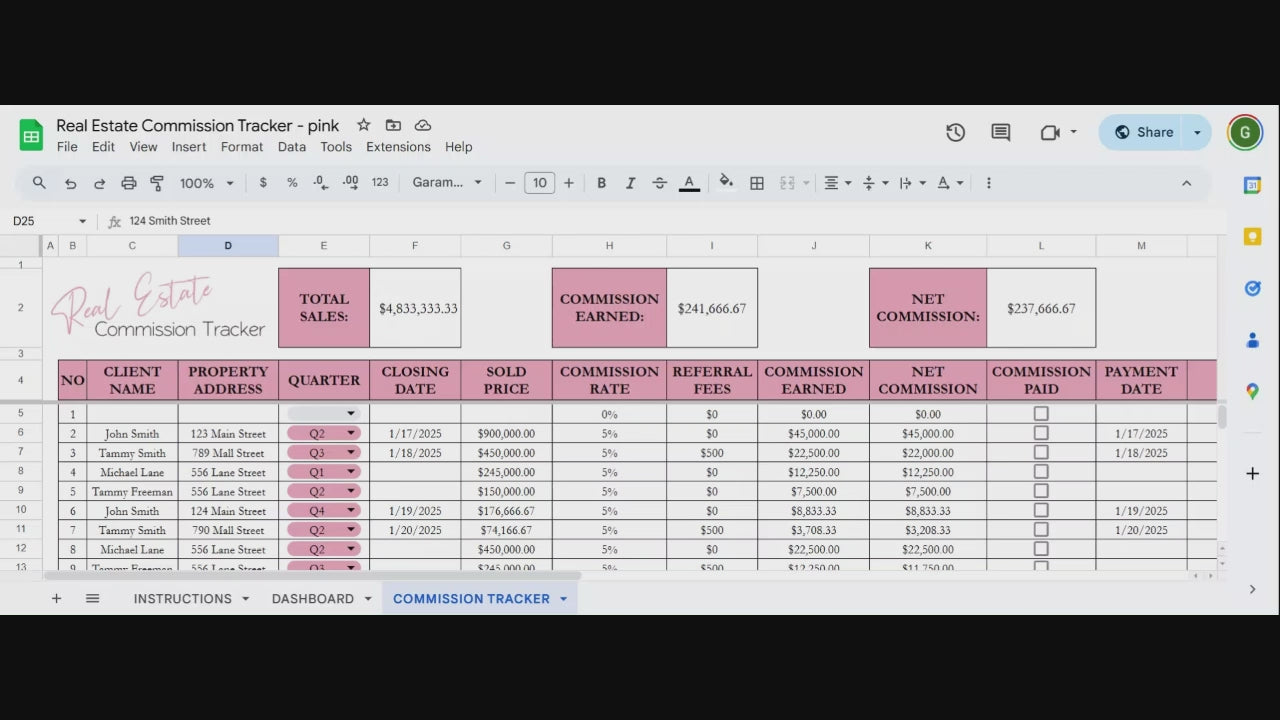Open the comments icon
Screen dimensions: 1280x720
click(x=1000, y=132)
